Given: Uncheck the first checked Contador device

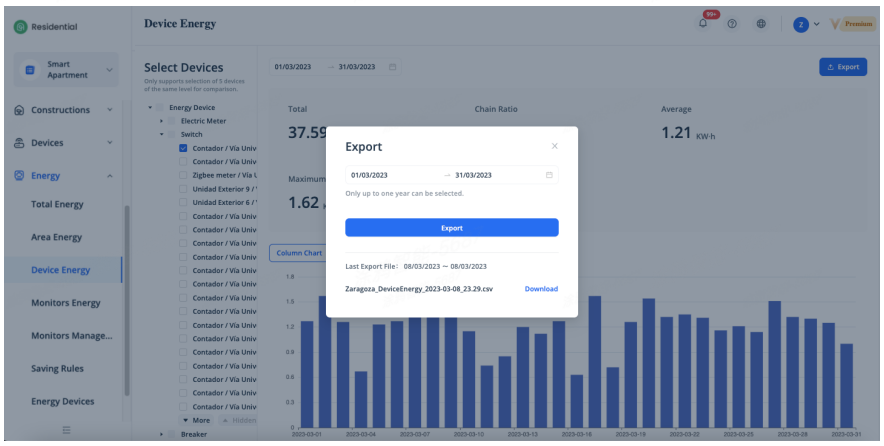Looking at the screenshot, I should (183, 148).
